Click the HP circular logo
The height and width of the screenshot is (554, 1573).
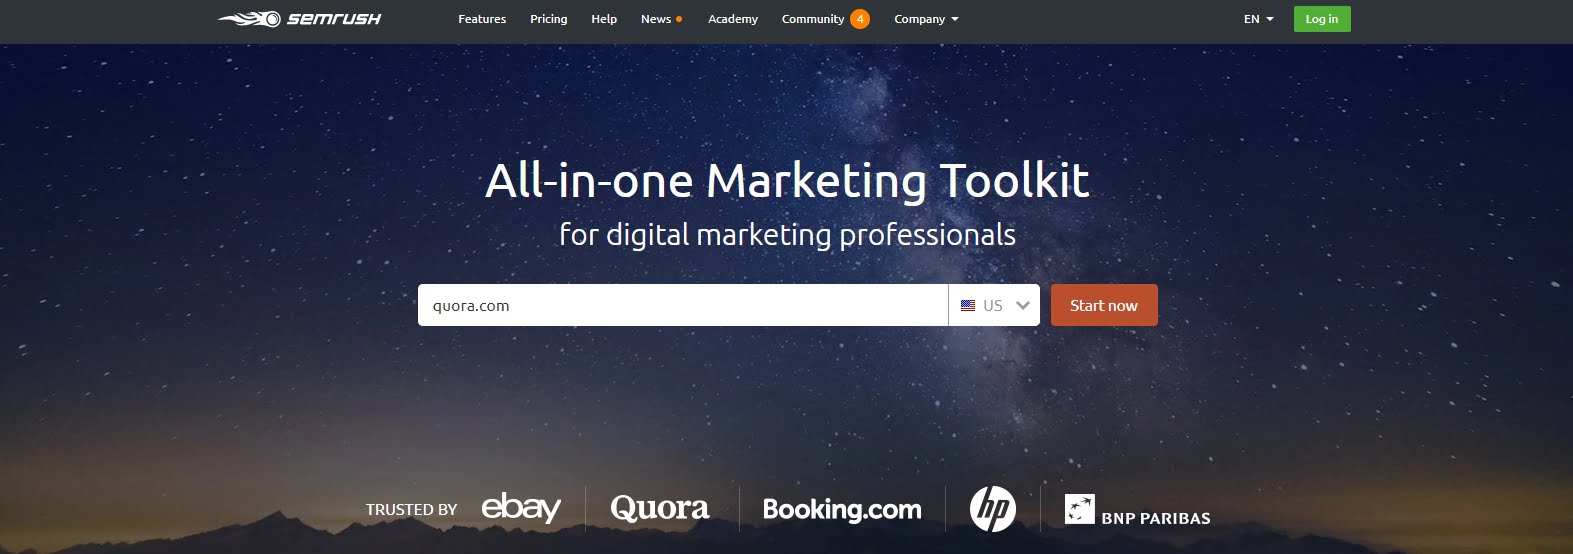tap(993, 509)
